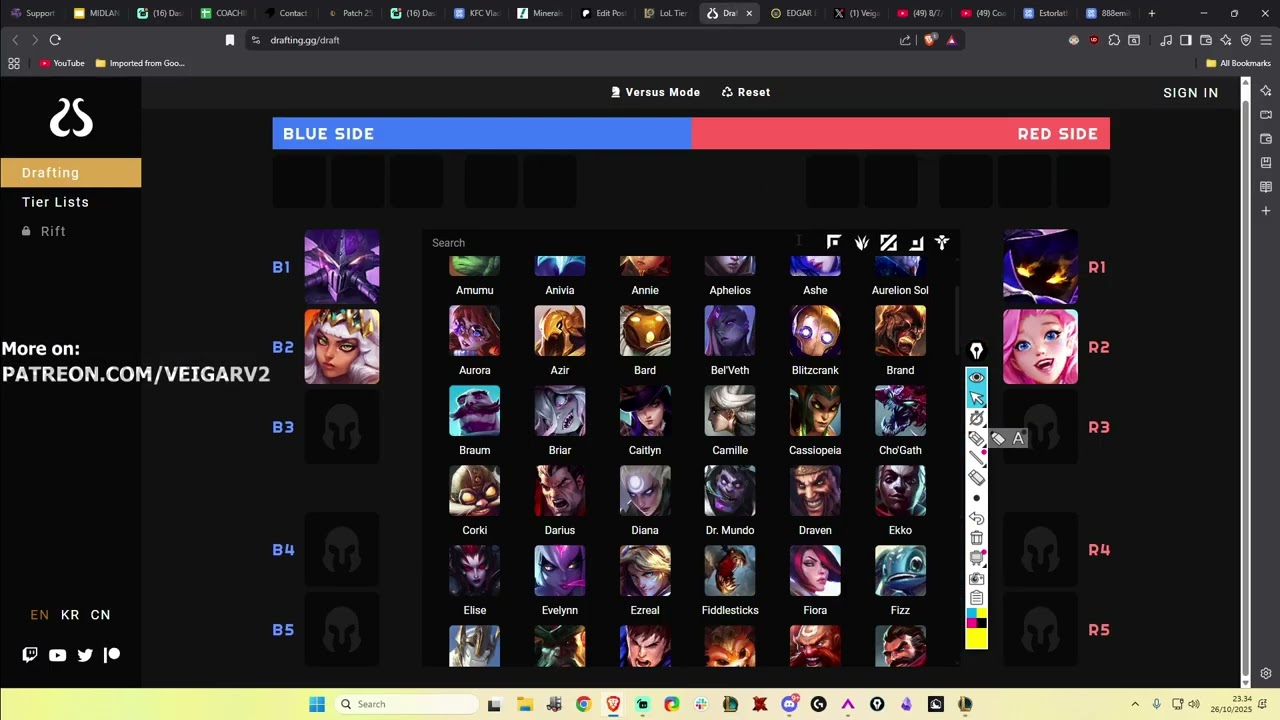Select the B3 blue pick slot
This screenshot has height=720, width=1280.
coord(342,427)
